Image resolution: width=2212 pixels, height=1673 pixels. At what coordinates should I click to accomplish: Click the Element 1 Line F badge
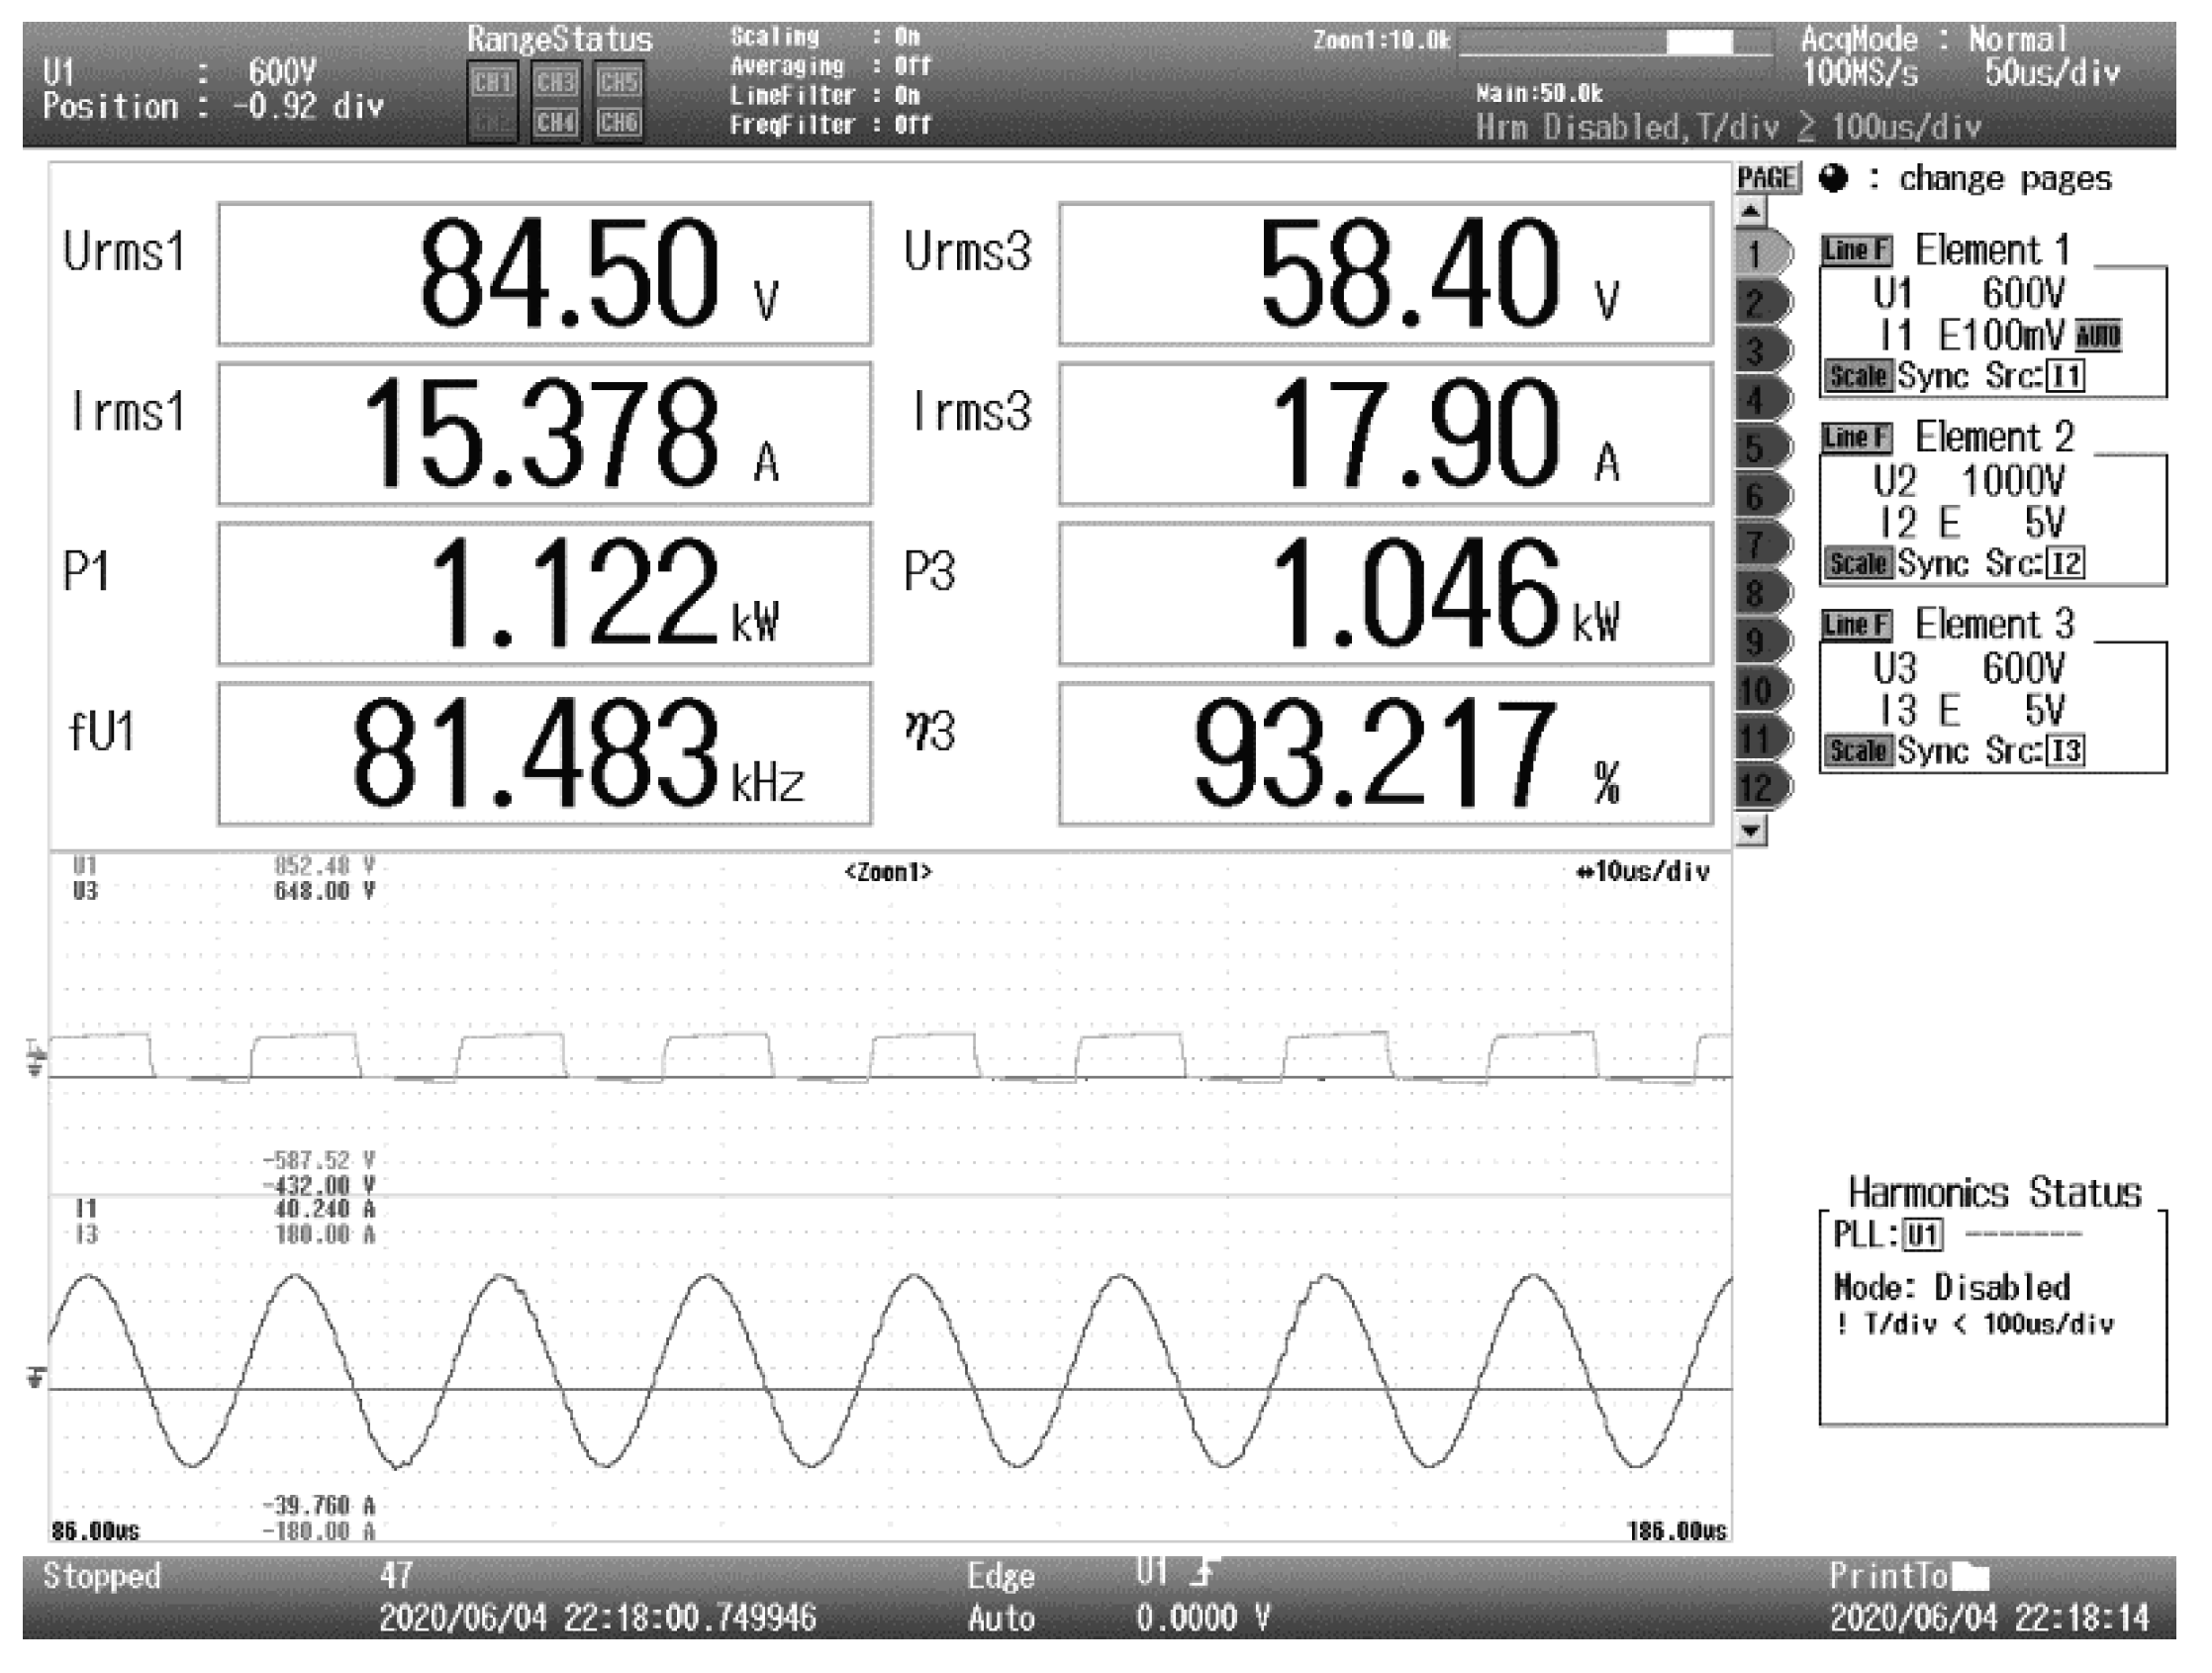(1856, 250)
